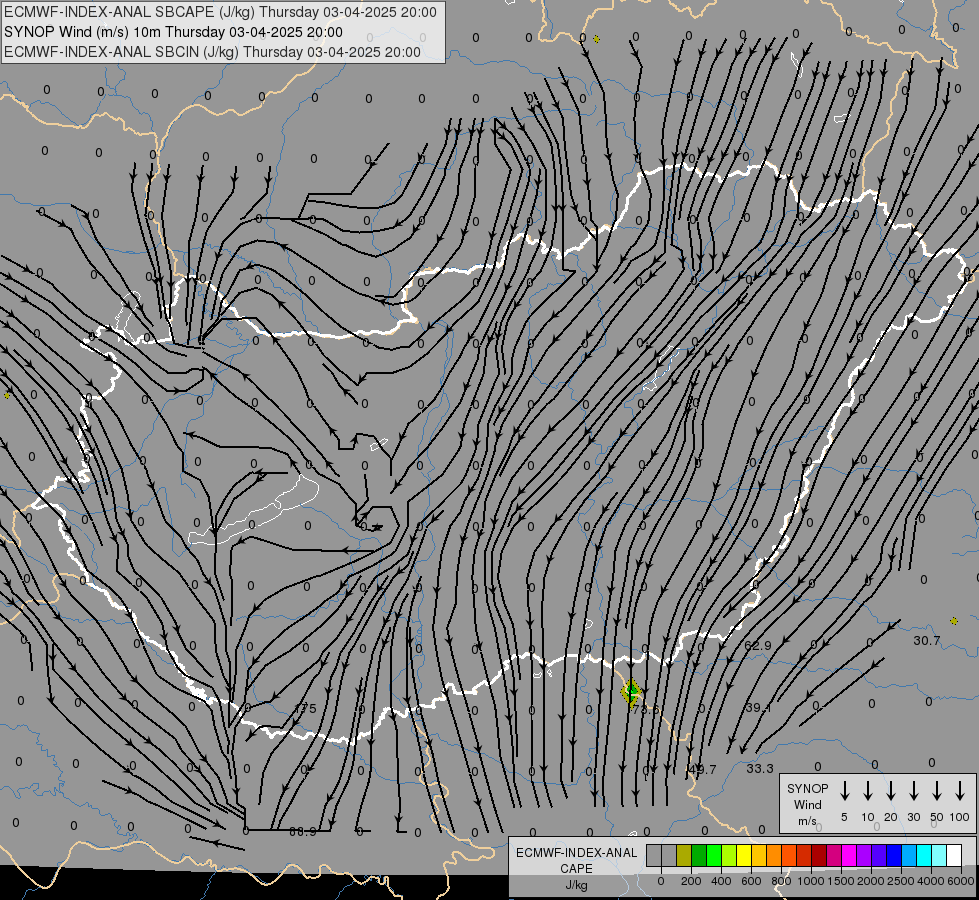The height and width of the screenshot is (900, 979).
Task: Click the 175 value near southern border
Action: tap(305, 709)
